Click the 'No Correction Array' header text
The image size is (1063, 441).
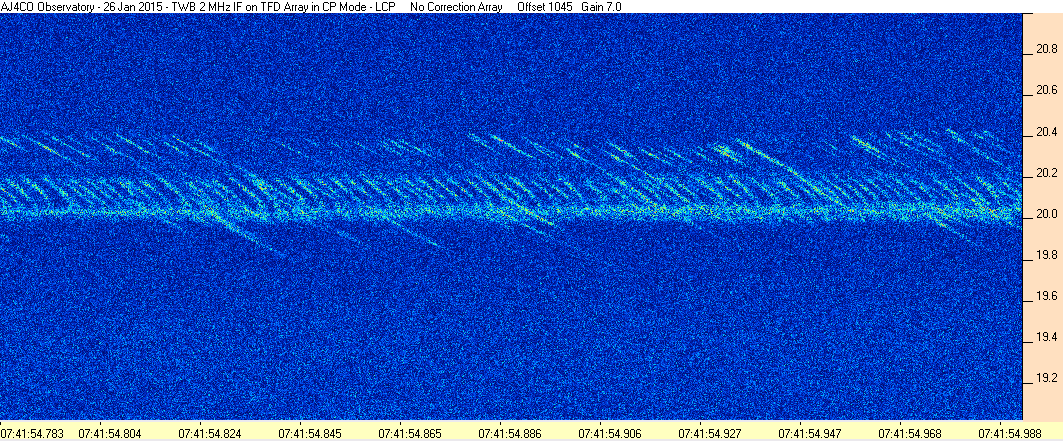(x=456, y=7)
